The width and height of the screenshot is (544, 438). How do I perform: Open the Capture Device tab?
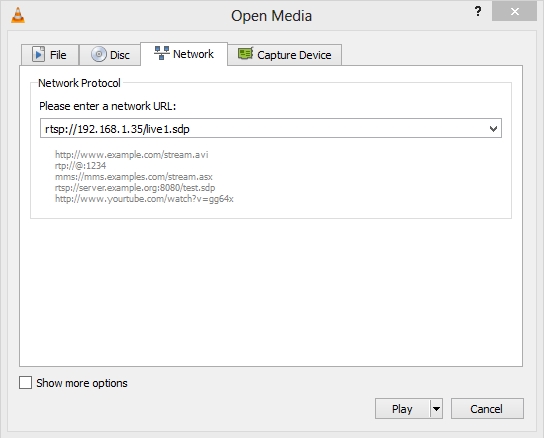tap(284, 54)
